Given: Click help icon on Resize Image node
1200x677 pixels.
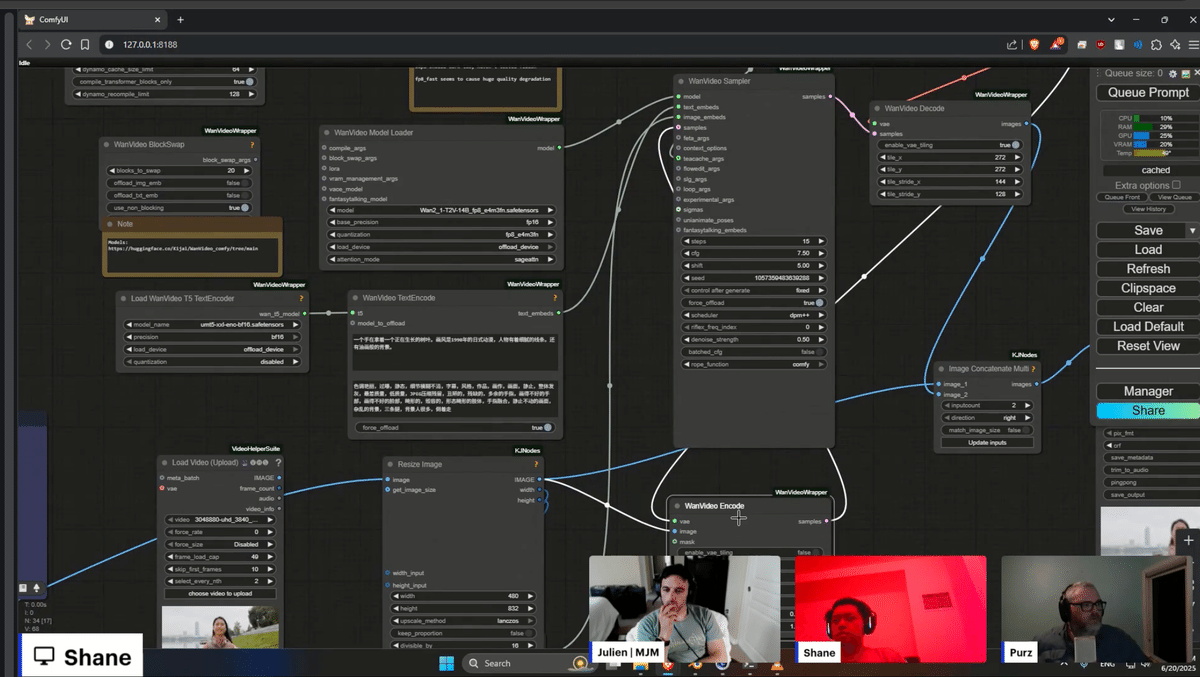Looking at the screenshot, I should click(537, 464).
